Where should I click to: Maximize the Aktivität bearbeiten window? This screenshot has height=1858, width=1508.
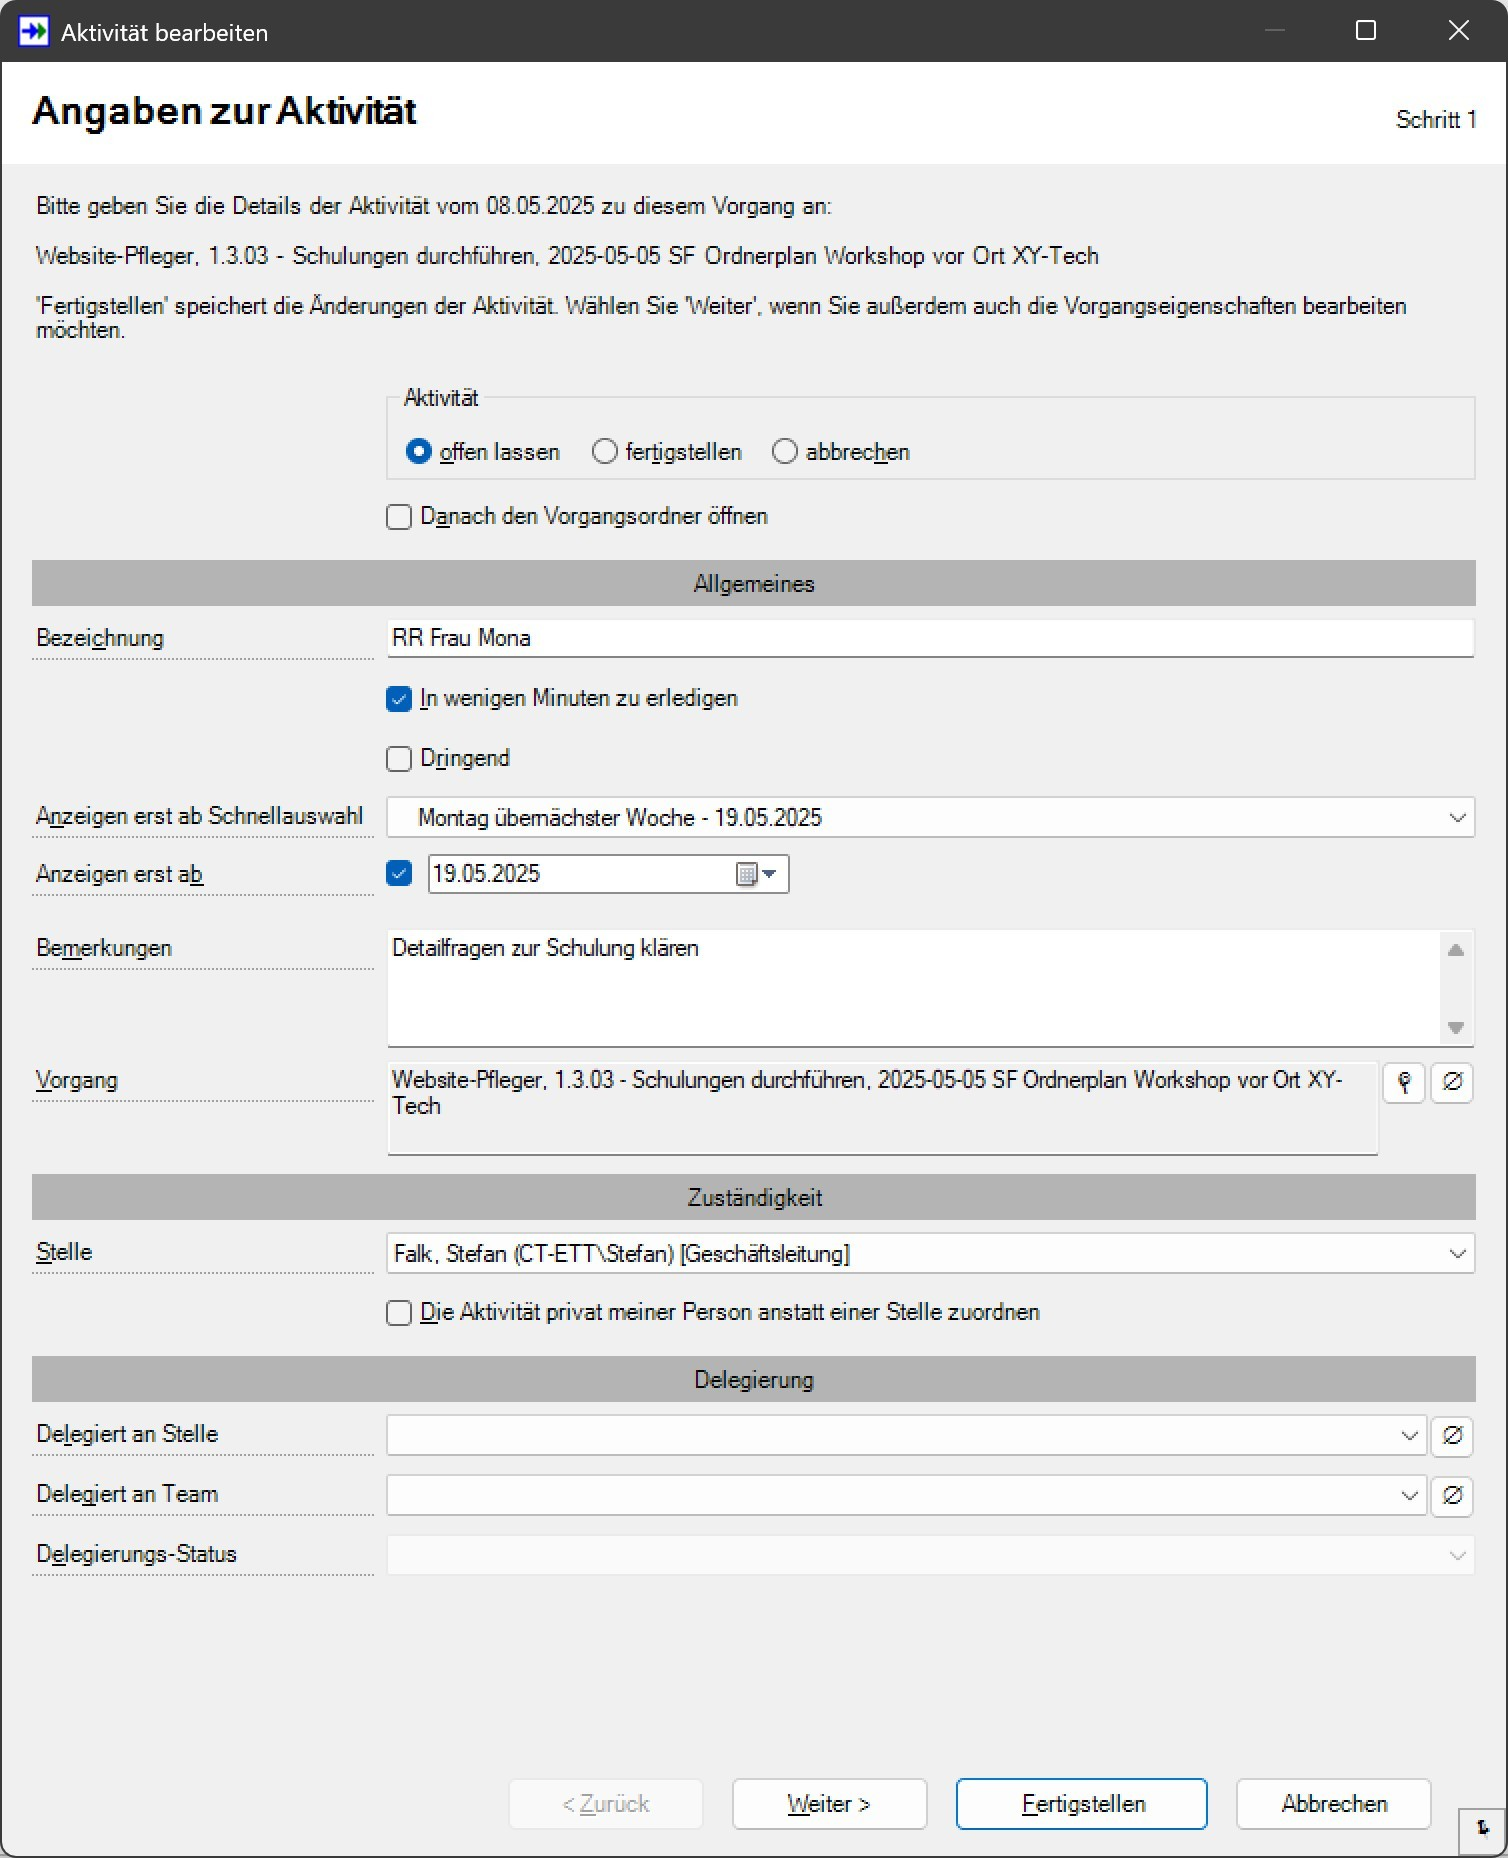coord(1366,31)
